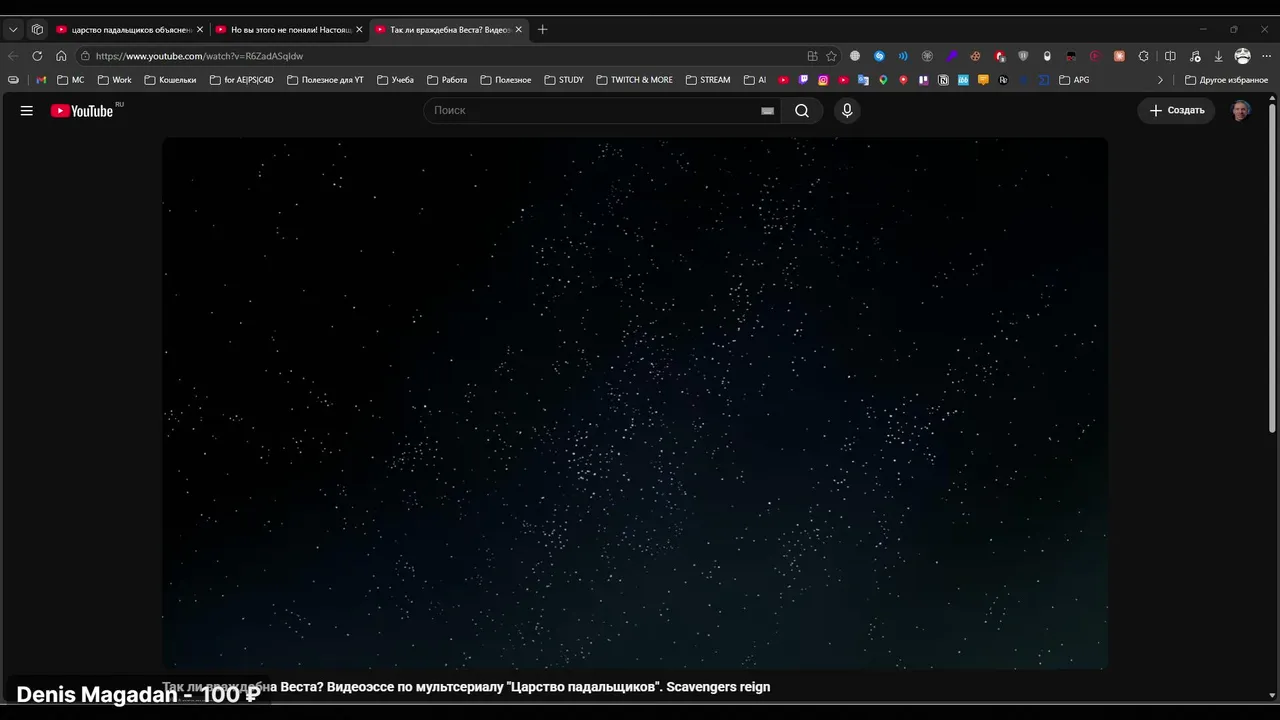Viewport: 1280px width, 720px height.
Task: Open the purple feather extension icon
Action: 952,56
